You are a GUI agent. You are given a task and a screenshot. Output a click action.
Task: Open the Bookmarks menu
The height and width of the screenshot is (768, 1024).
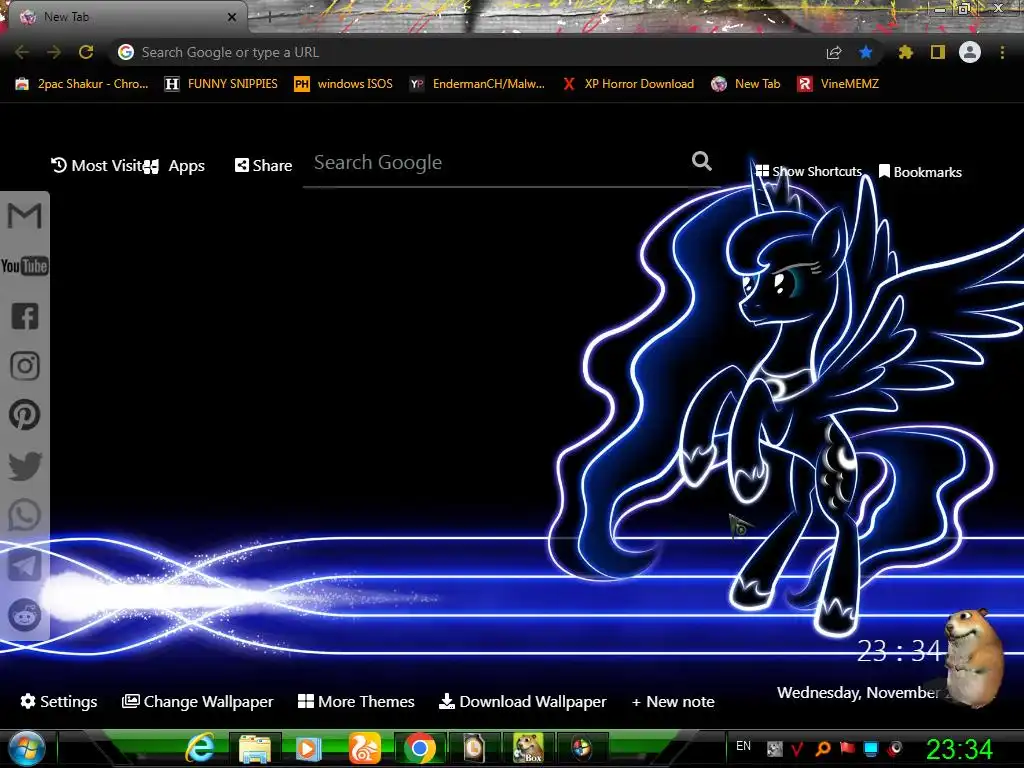pos(920,172)
